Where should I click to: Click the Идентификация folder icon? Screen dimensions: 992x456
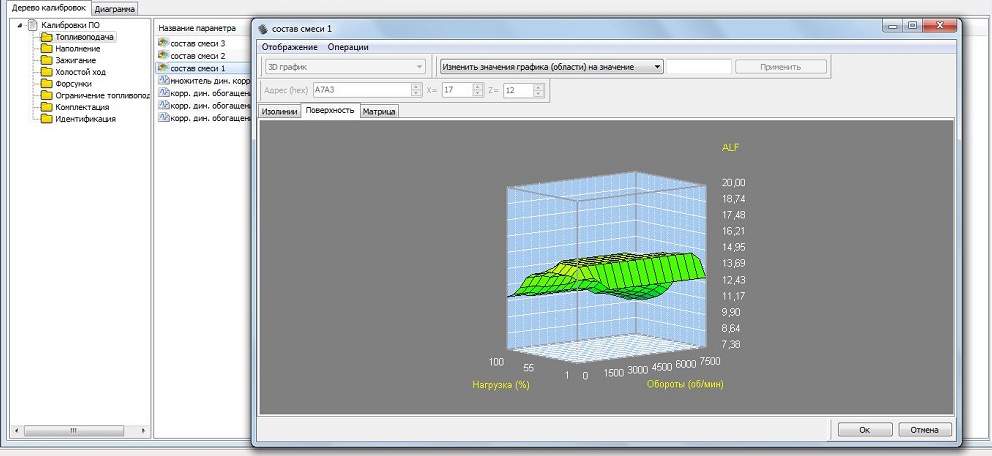(x=47, y=119)
